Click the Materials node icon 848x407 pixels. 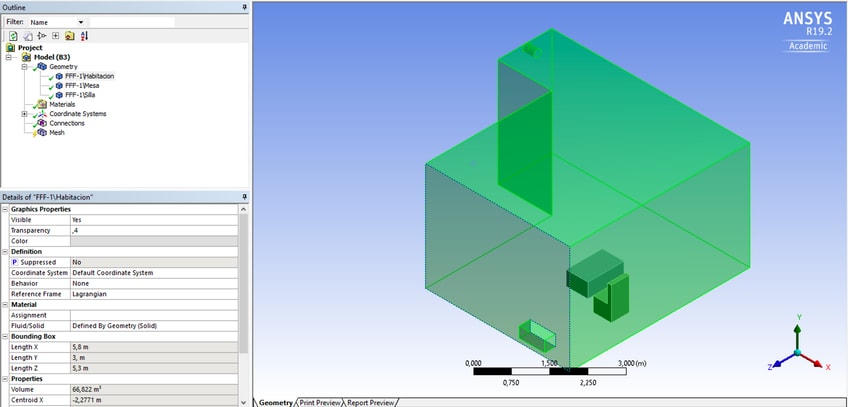coord(42,104)
